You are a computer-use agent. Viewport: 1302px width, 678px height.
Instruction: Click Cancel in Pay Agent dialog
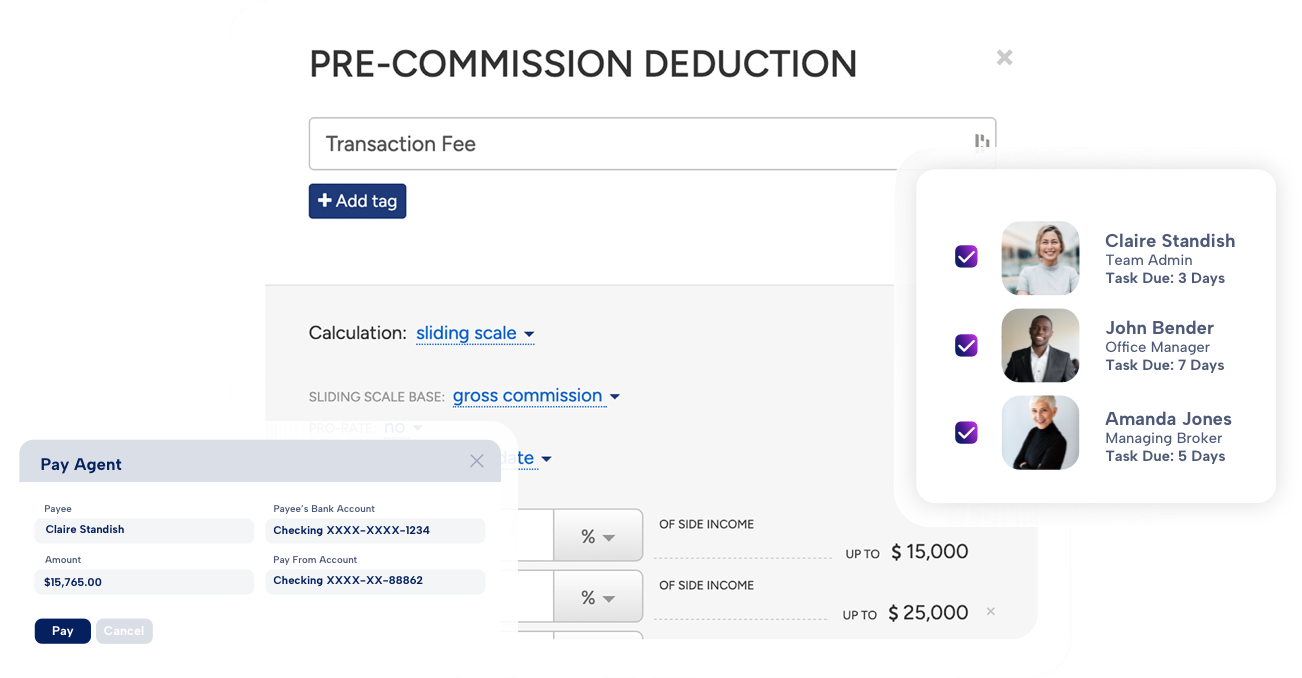pyautogui.click(x=124, y=631)
